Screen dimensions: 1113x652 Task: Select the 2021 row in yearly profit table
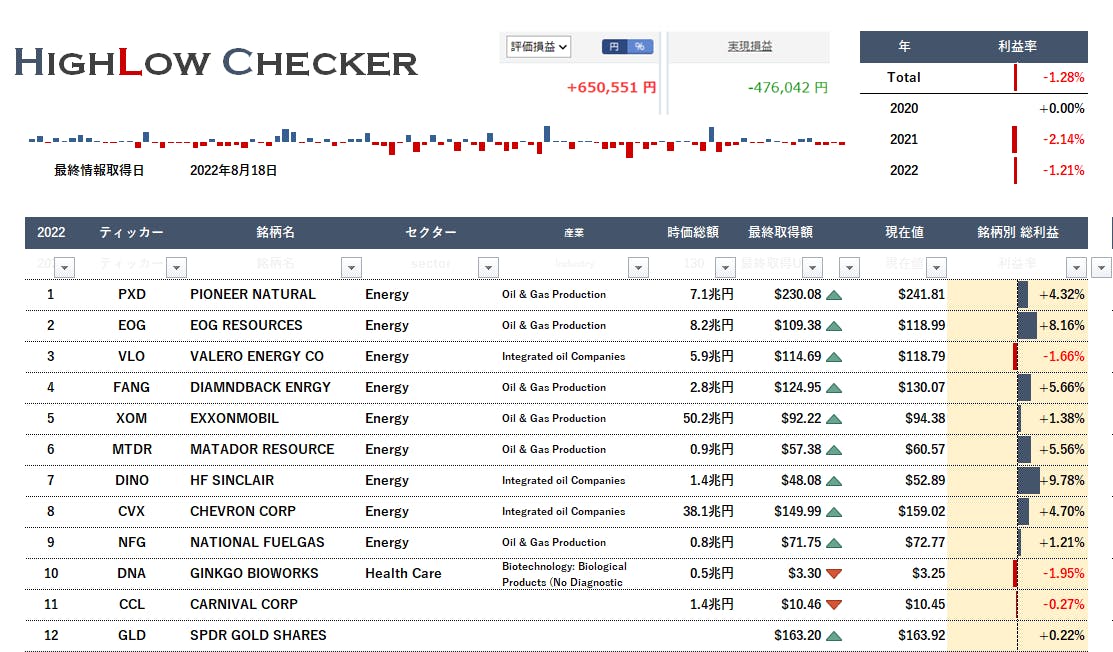tap(973, 139)
